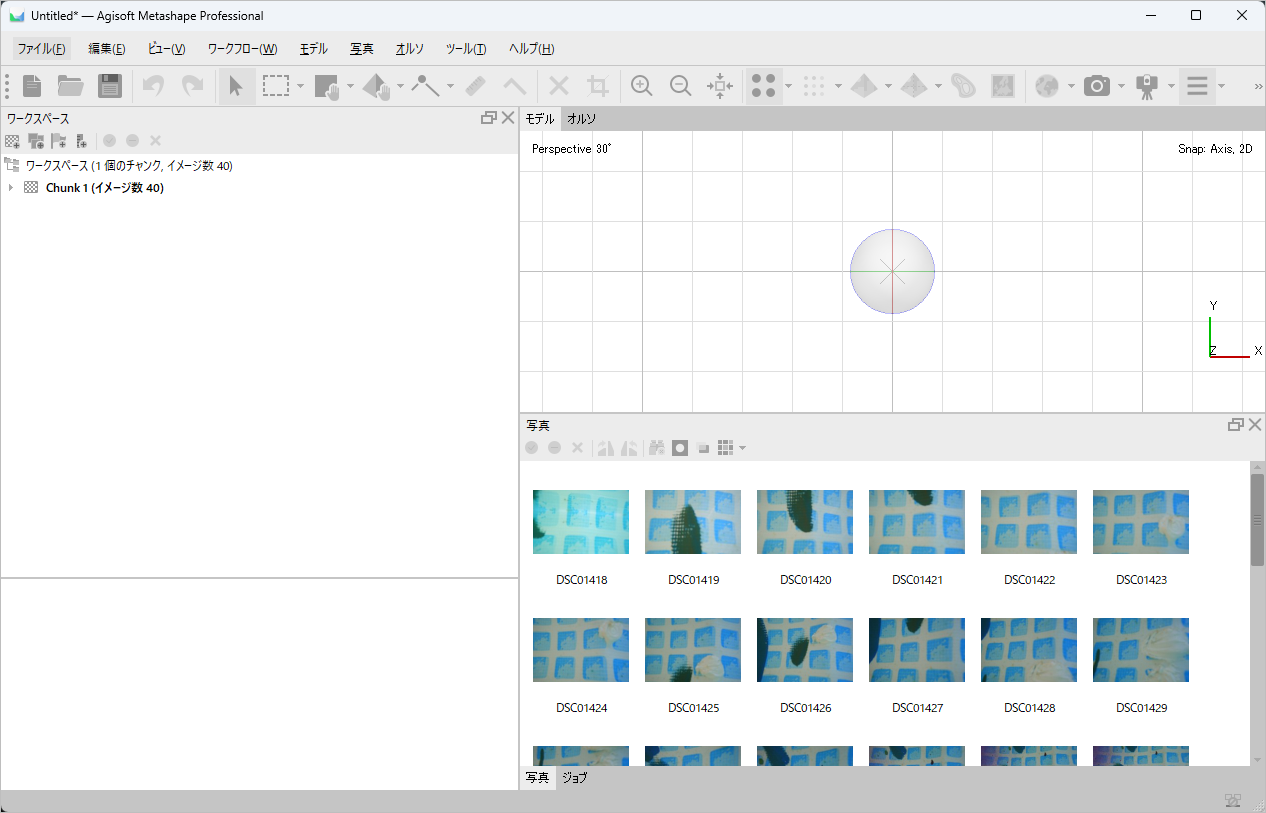Open the Show Cameras dropdown arrow
This screenshot has width=1266, height=813.
pyautogui.click(x=1121, y=86)
